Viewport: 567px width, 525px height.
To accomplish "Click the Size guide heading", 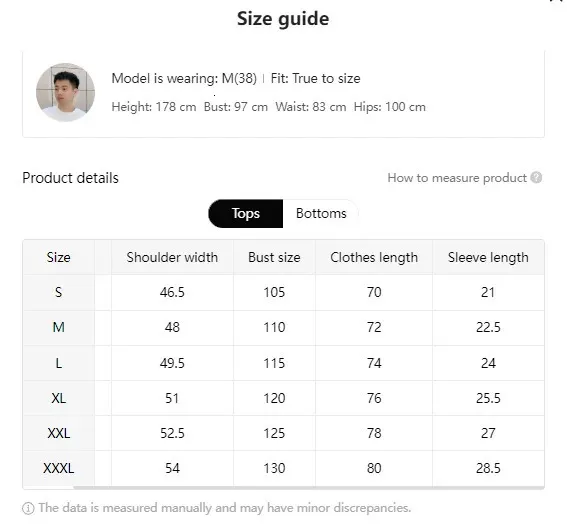I will [283, 19].
